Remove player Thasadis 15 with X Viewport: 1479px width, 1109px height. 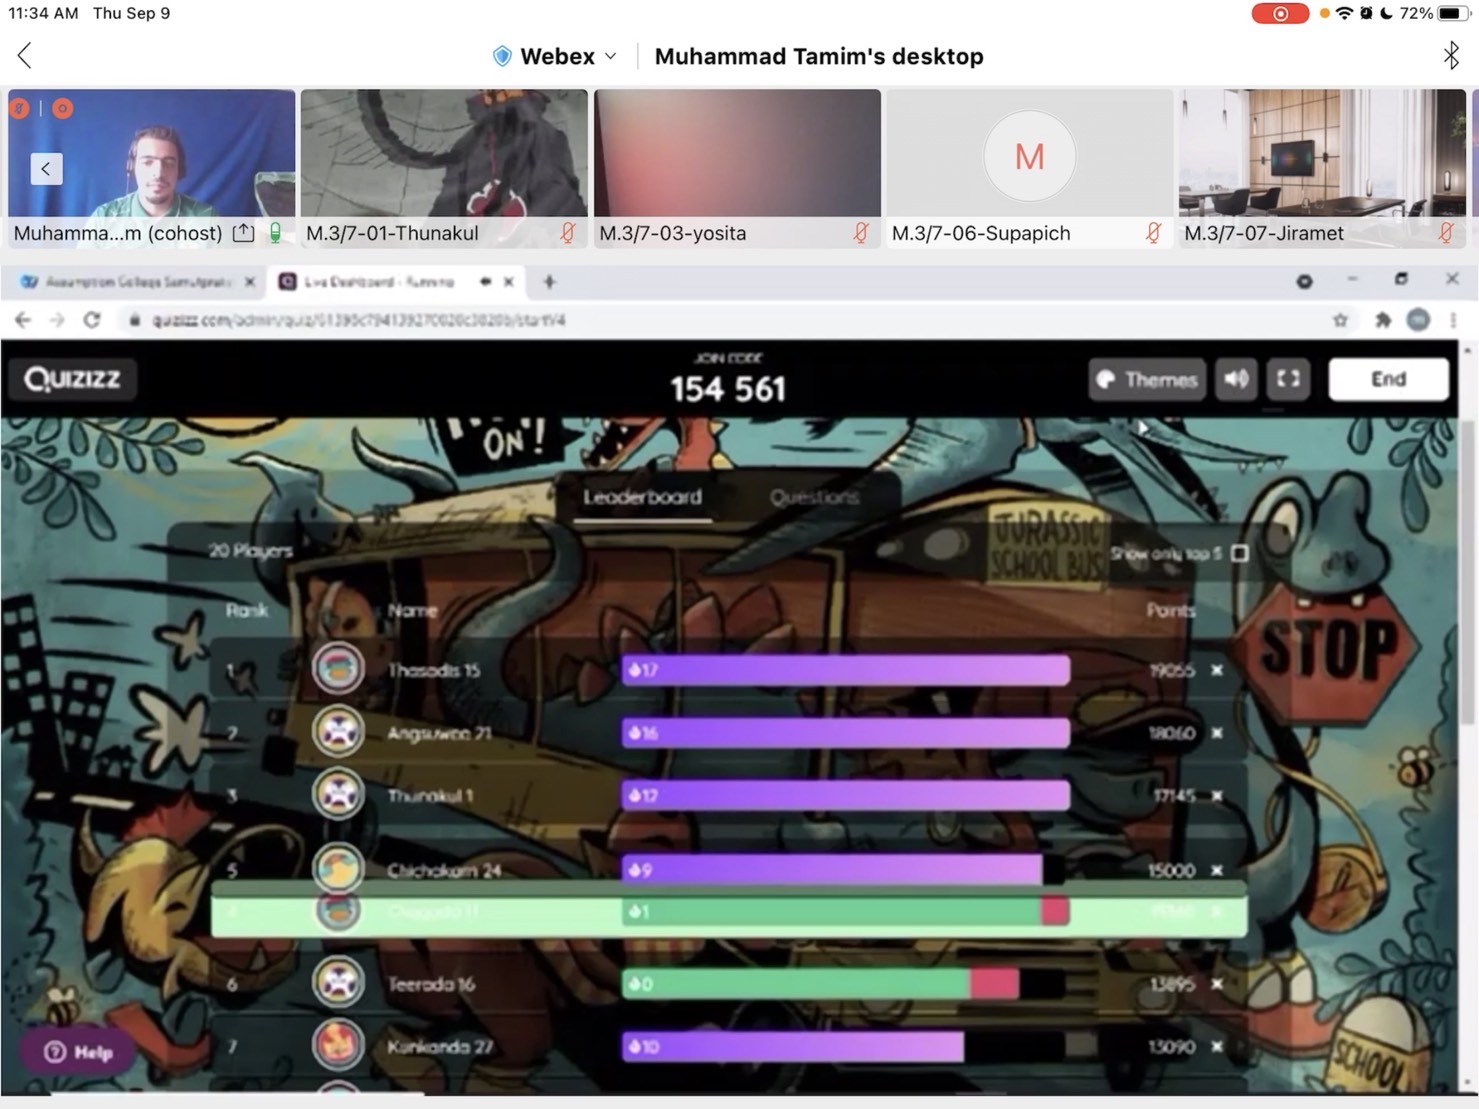[x=1217, y=670]
